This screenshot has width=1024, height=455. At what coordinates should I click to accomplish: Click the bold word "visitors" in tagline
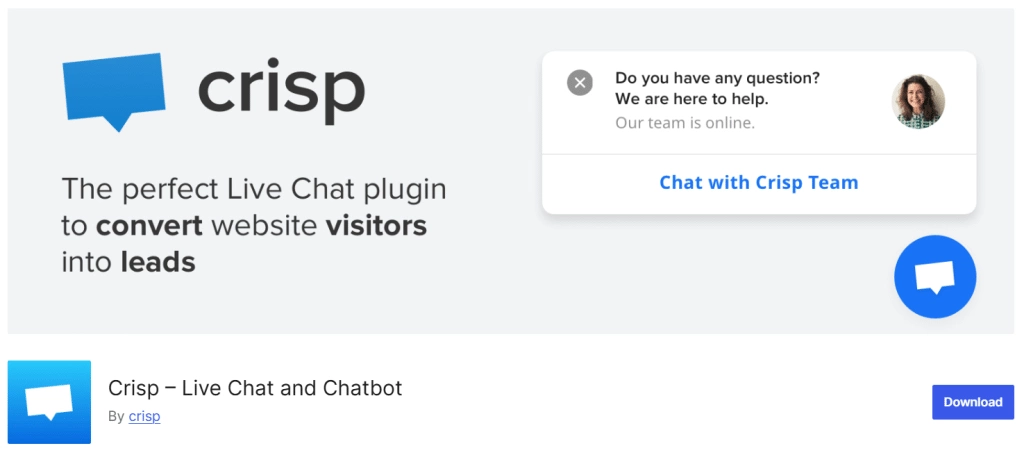click(376, 226)
